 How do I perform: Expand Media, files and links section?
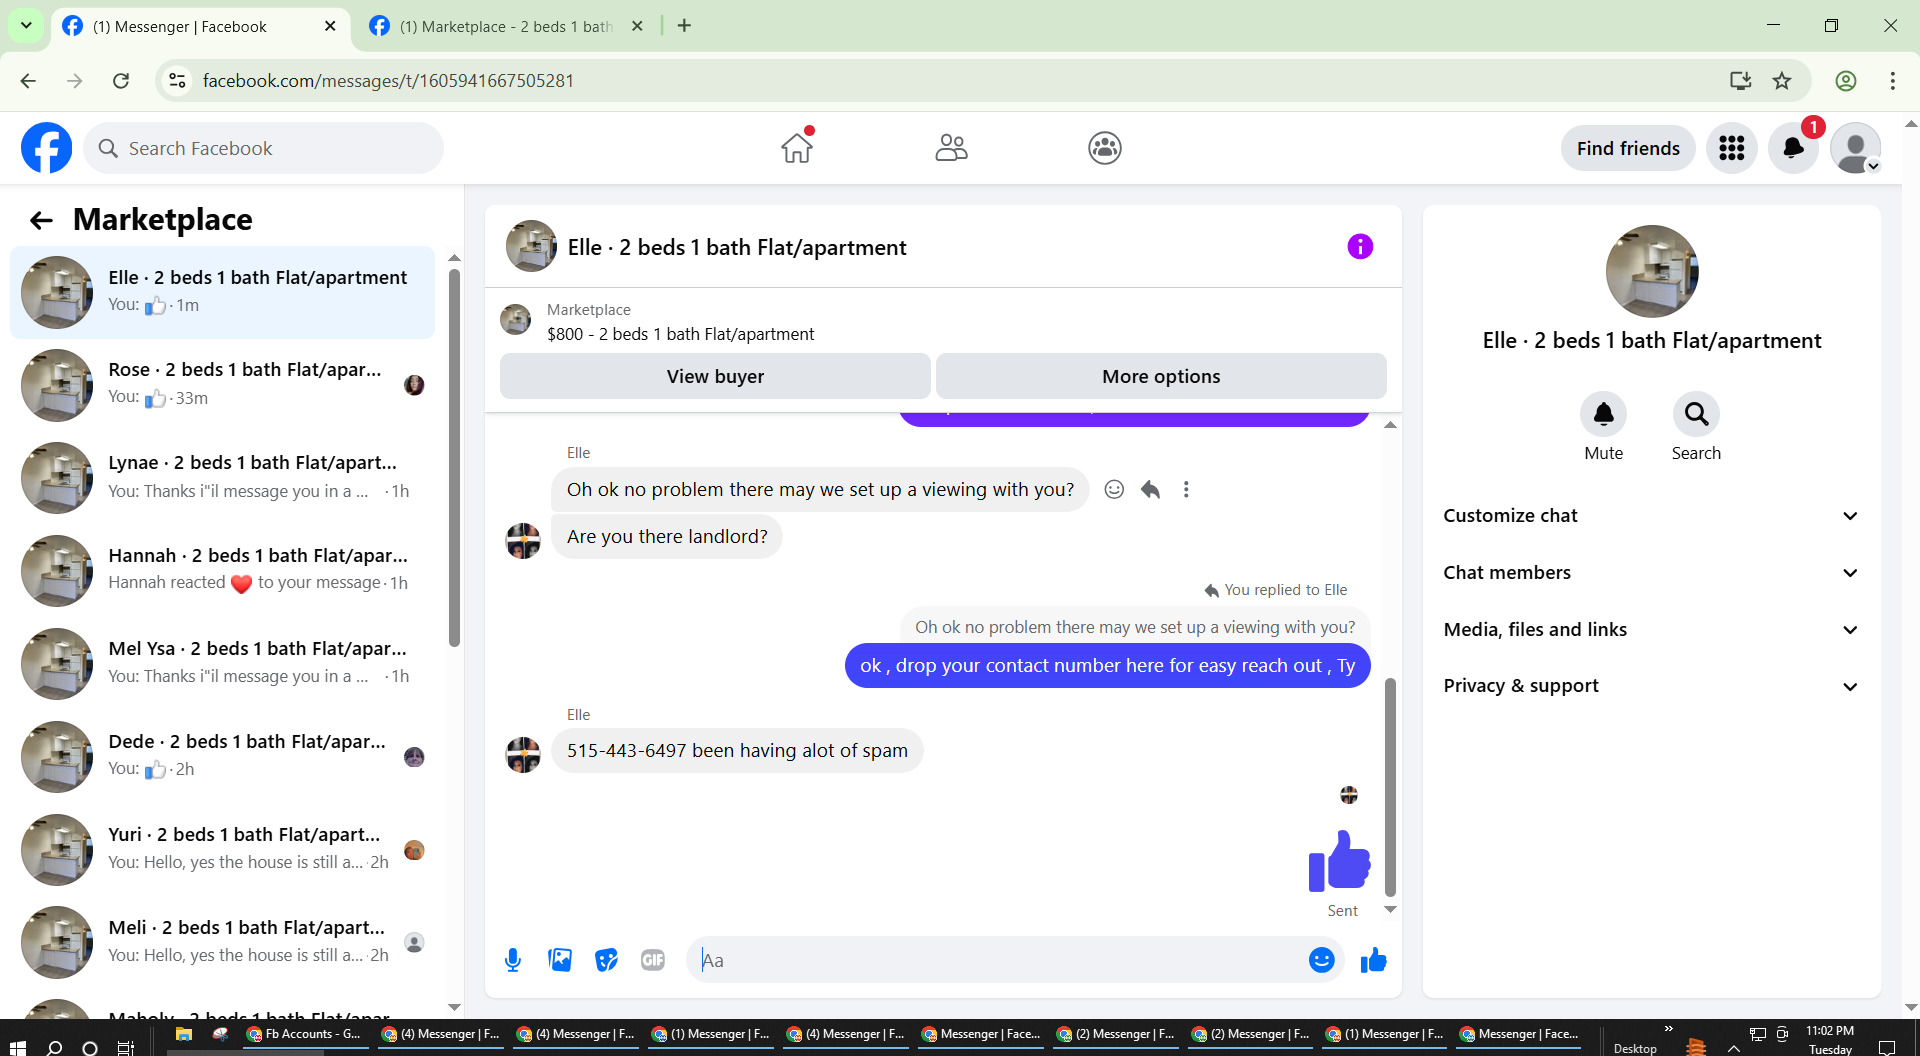point(1651,630)
